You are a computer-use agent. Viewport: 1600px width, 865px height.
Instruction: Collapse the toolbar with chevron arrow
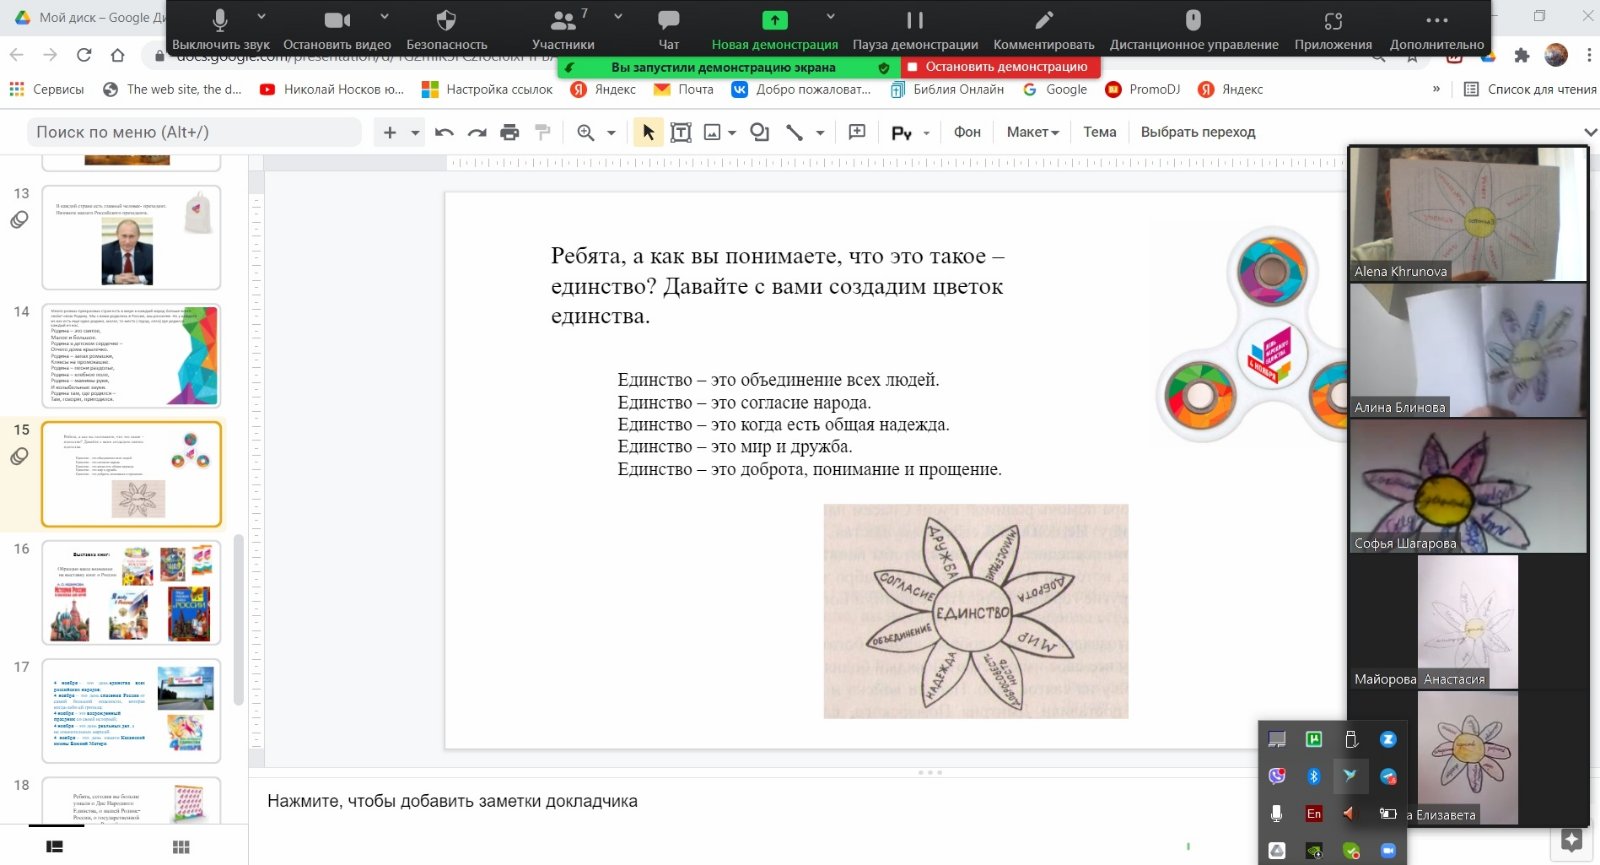[1590, 132]
